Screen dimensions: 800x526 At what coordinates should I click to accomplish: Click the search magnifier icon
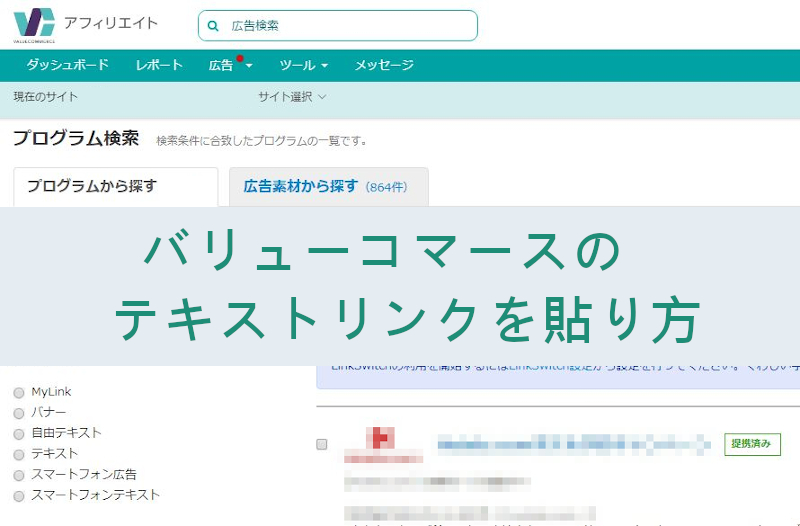(x=213, y=26)
